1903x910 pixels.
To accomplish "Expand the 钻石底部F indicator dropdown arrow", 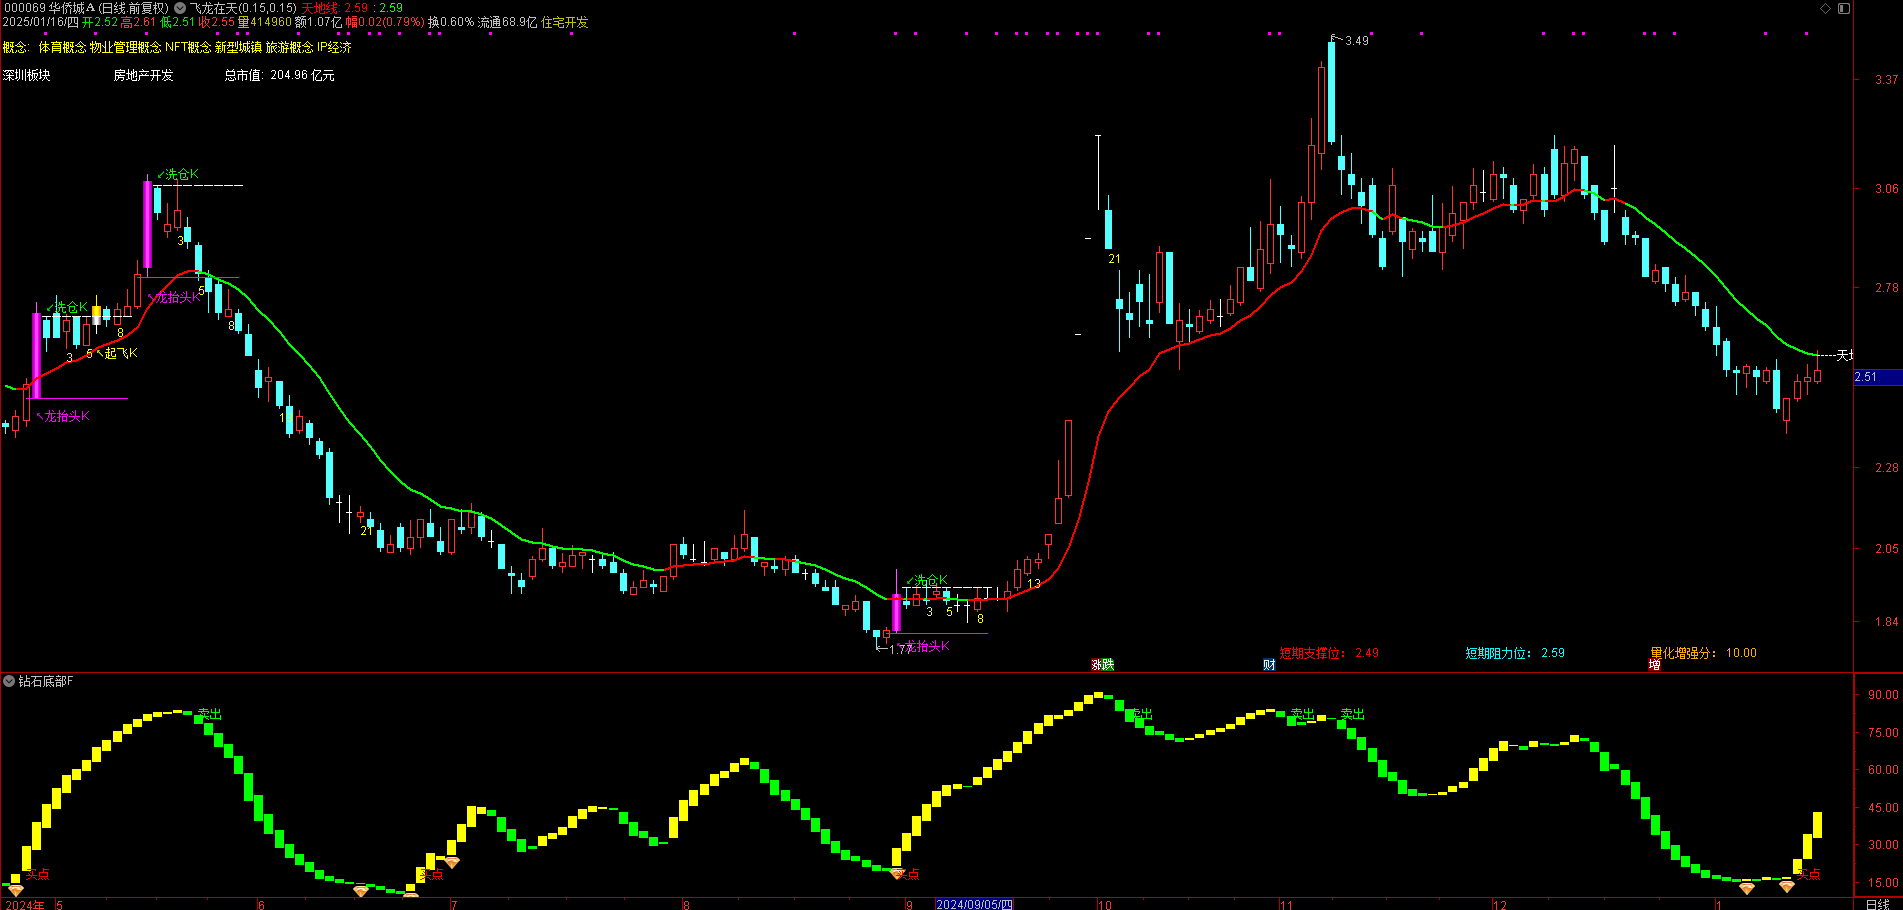I will pyautogui.click(x=9, y=681).
